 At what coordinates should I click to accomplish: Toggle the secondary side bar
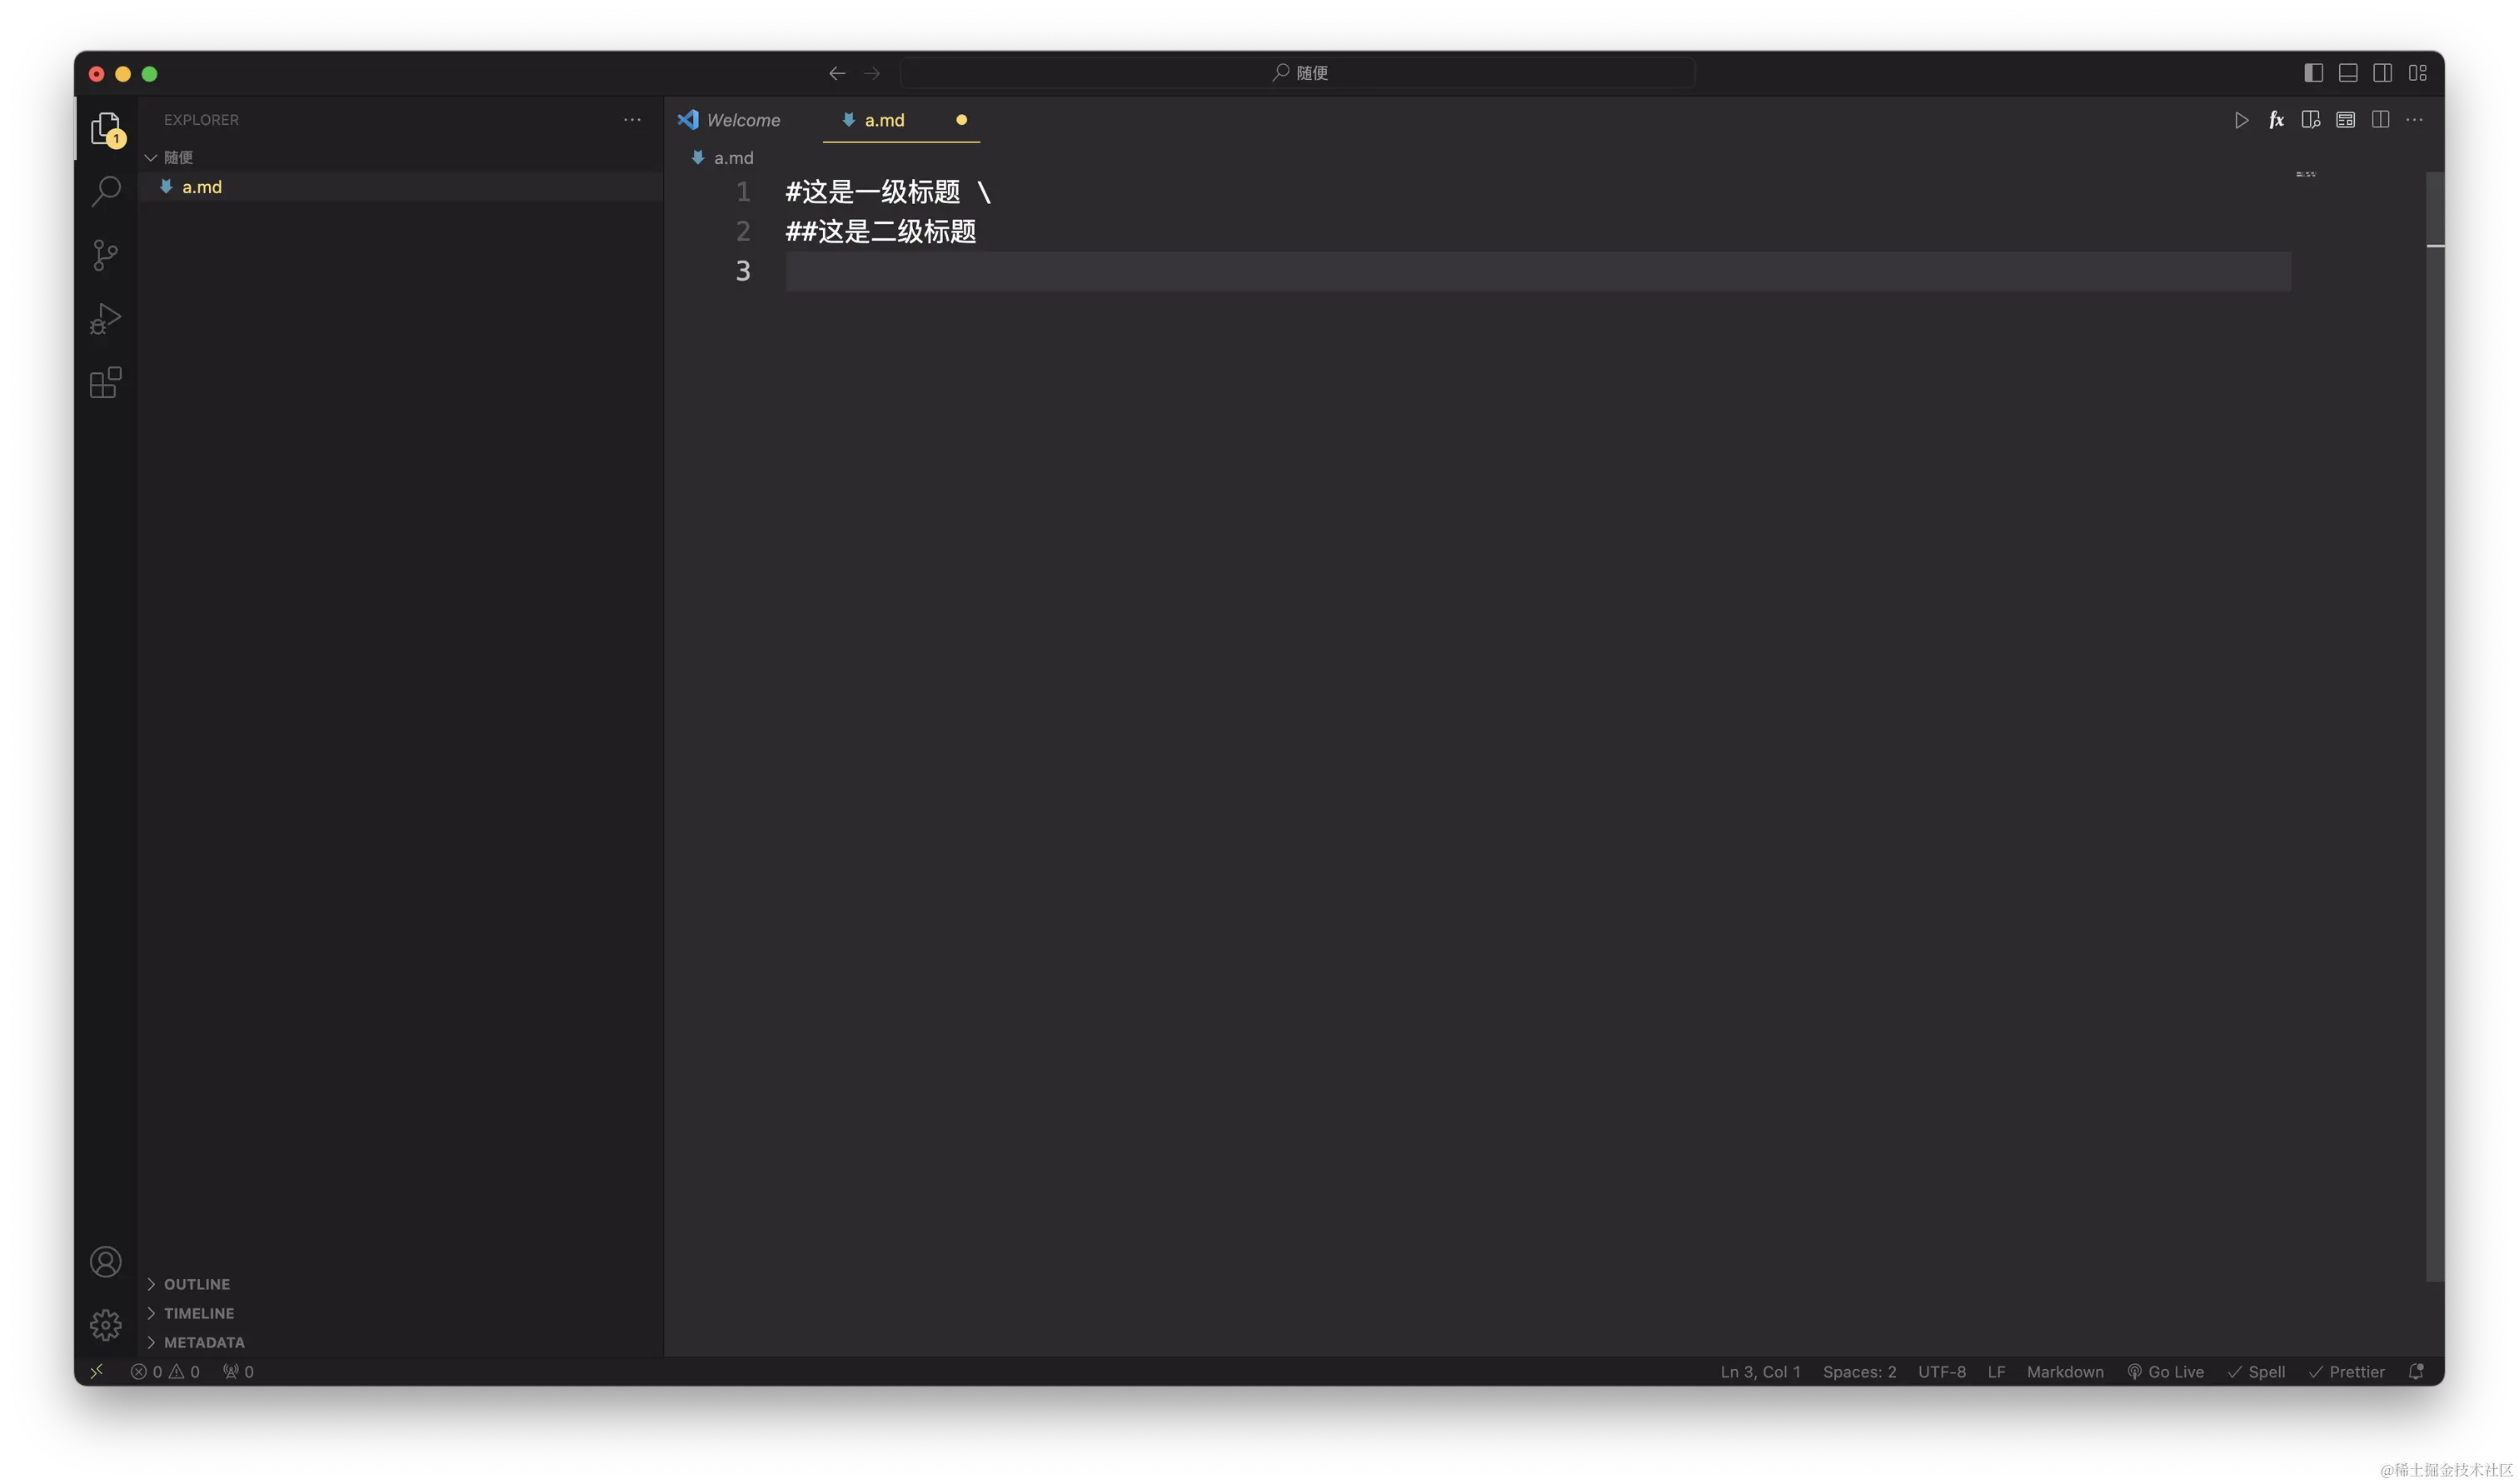point(2383,73)
